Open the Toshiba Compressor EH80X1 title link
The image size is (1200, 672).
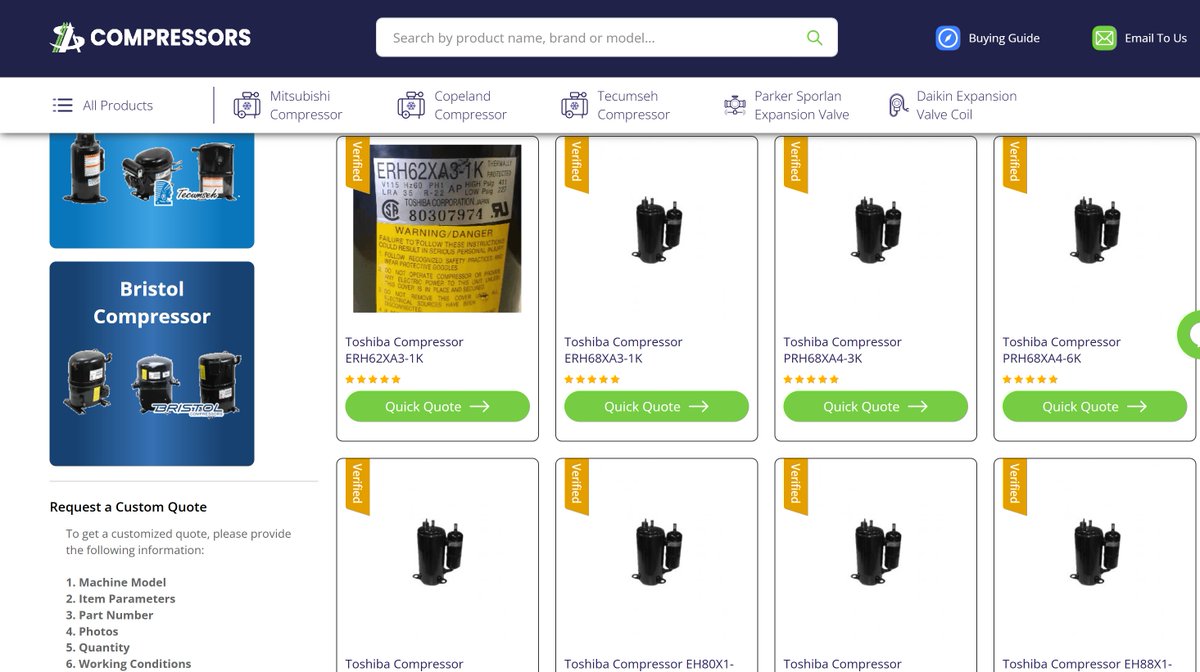tap(649, 664)
